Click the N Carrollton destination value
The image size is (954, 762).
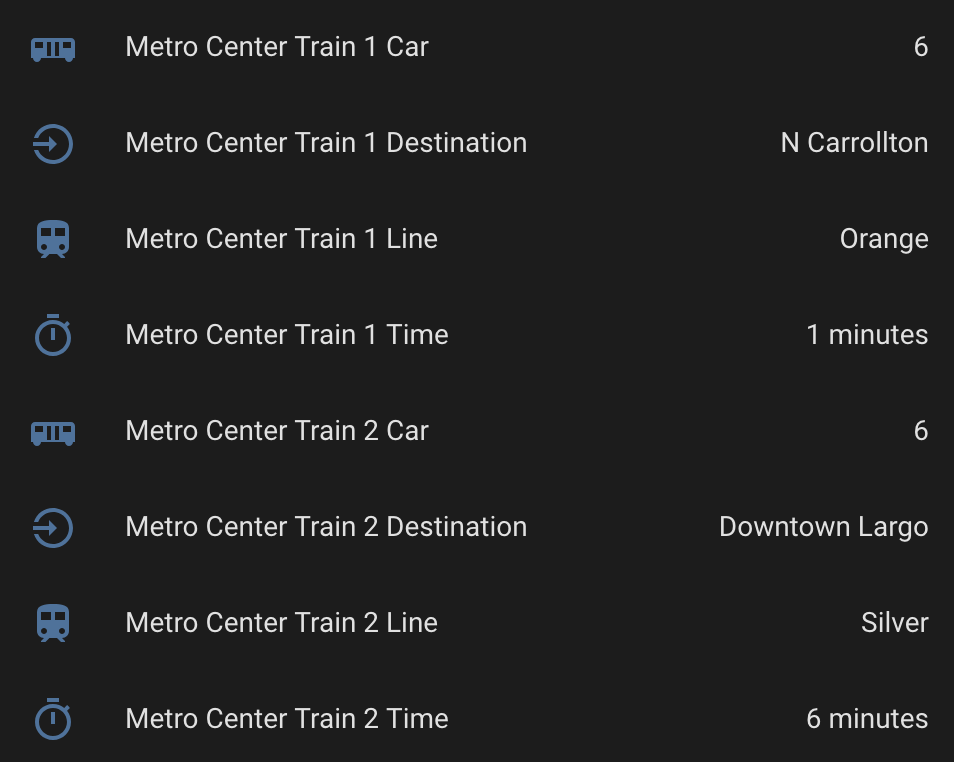pyautogui.click(x=854, y=143)
